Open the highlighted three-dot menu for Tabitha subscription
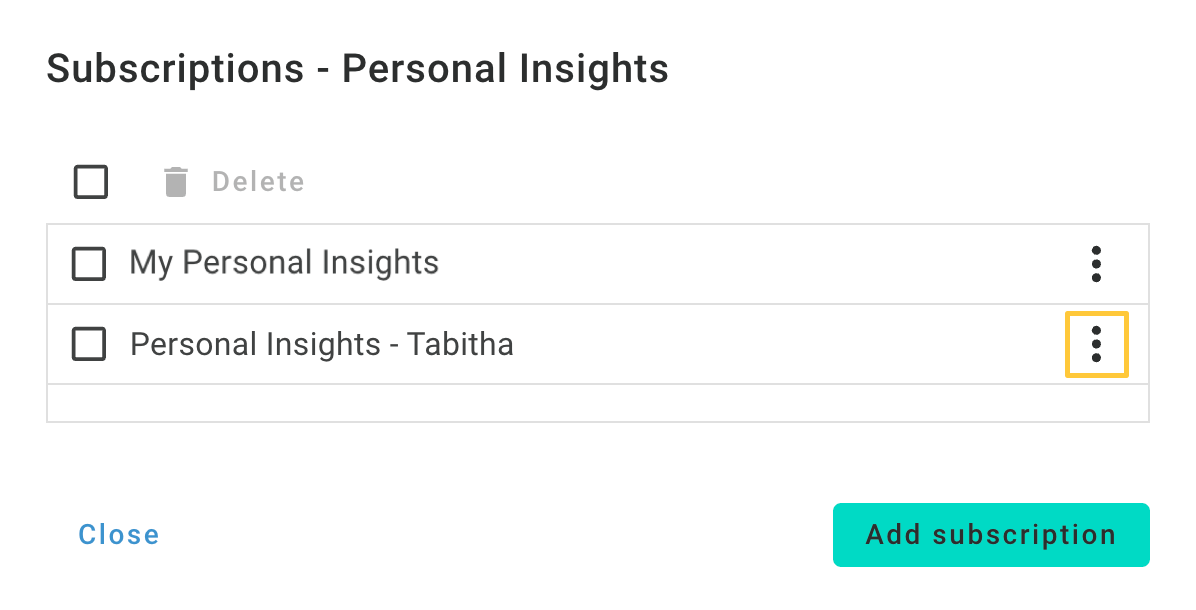 (x=1096, y=345)
